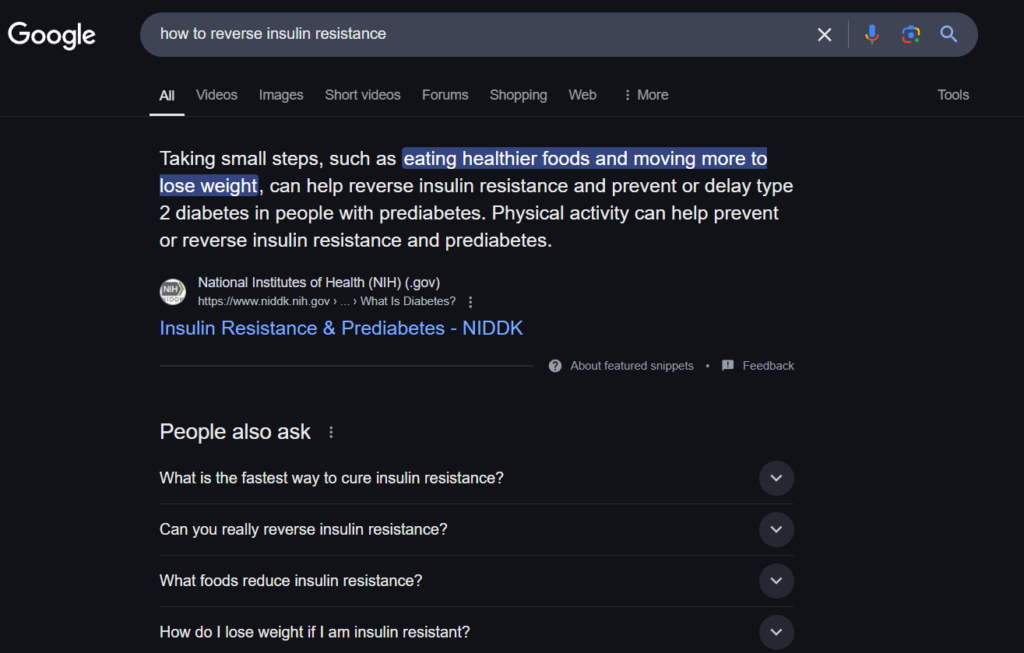Expand the question about losing weight while insulin resistant
The width and height of the screenshot is (1024, 653).
[776, 631]
